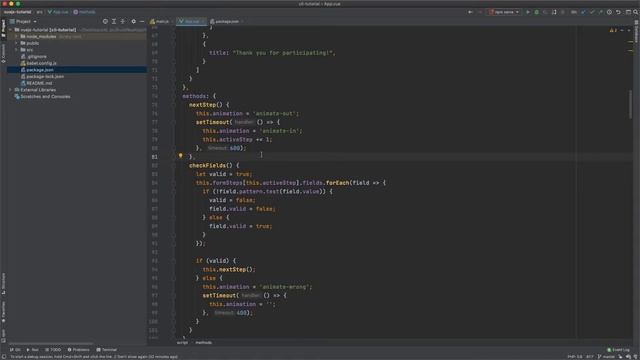Image resolution: width=640 pixels, height=360 pixels.
Task: Click the navigate Back arrow in toolbar
Action: point(470,12)
